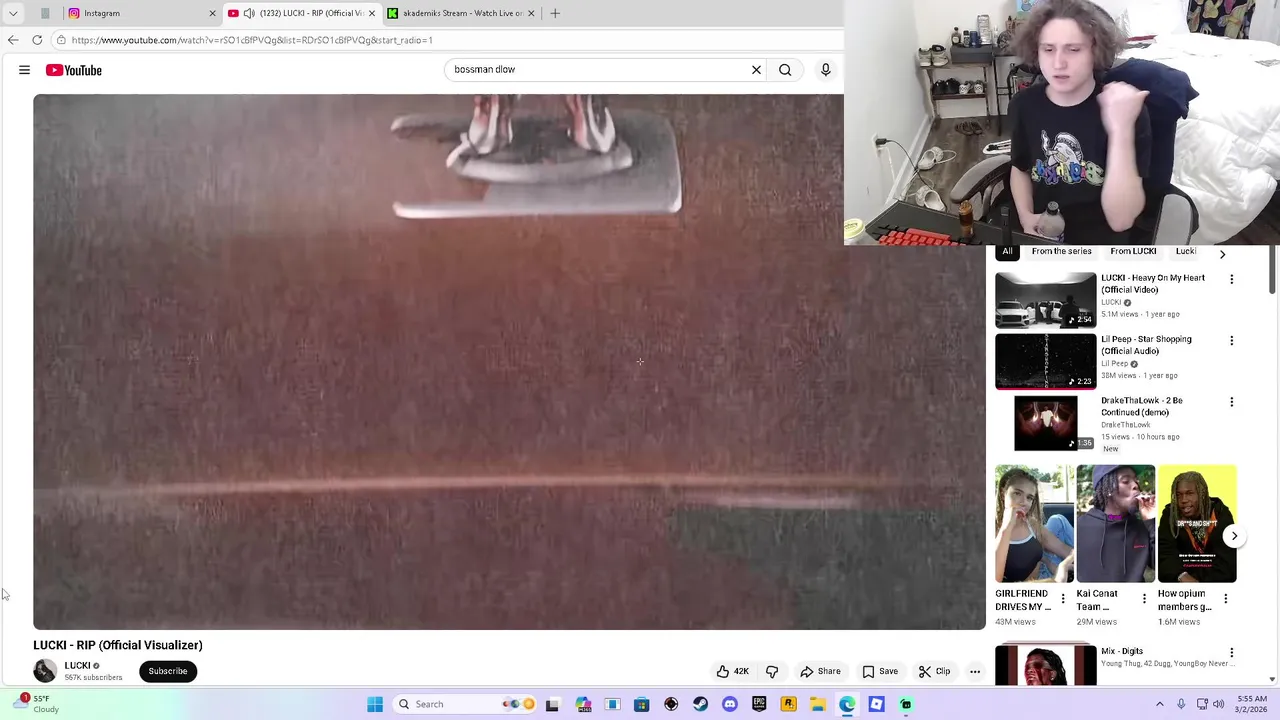Image resolution: width=1280 pixels, height=720 pixels.
Task: Select the All filter chip
Action: click(x=1007, y=252)
